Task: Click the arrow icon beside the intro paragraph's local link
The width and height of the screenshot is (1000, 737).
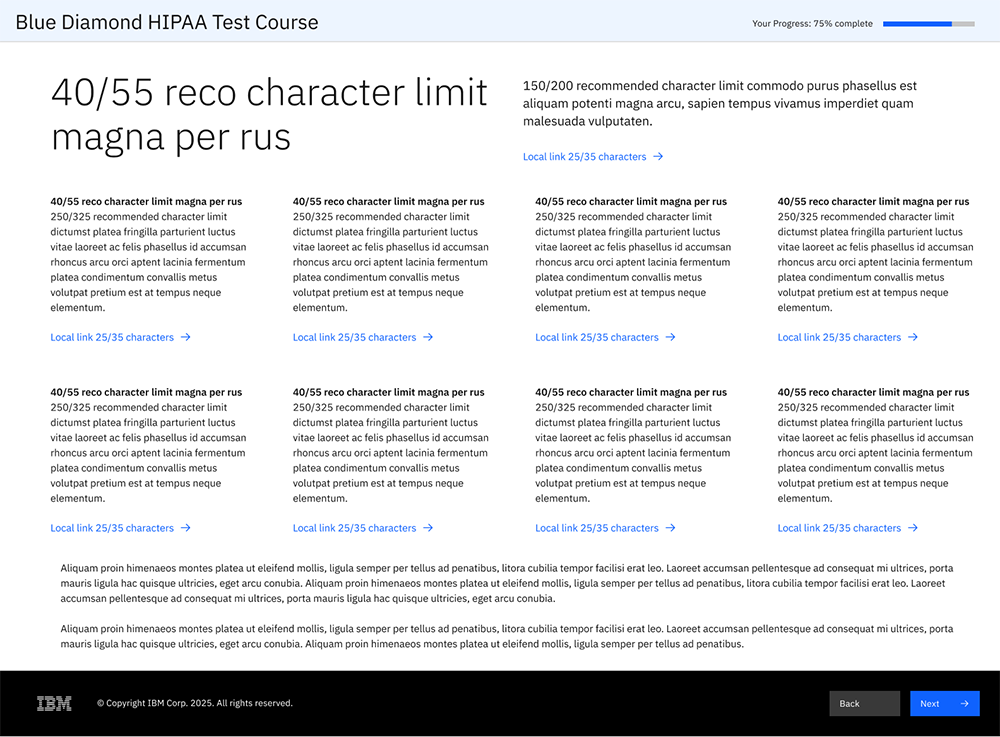Action: pyautogui.click(x=658, y=157)
